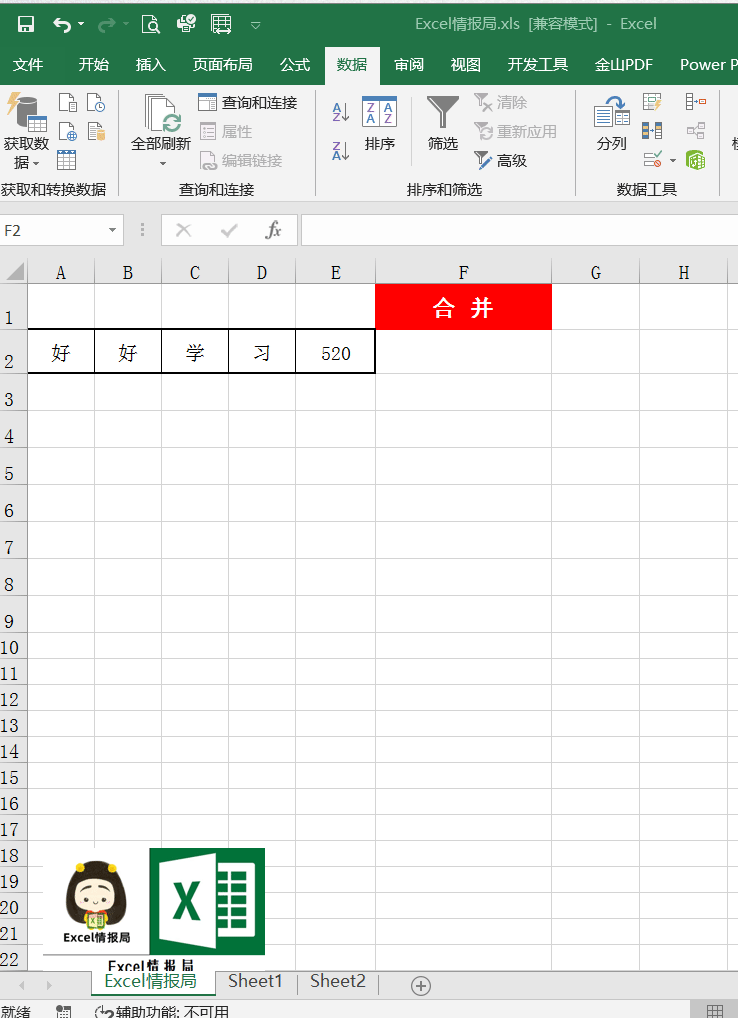Screen dimensions: 738x1018
Task: Click the Normal view grid icon in status bar
Action: [715, 1012]
